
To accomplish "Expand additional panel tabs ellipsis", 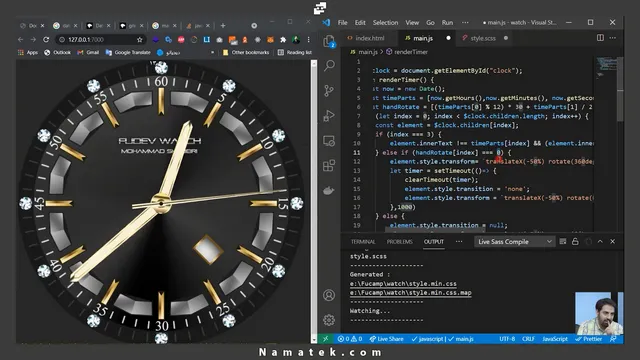I will (459, 241).
